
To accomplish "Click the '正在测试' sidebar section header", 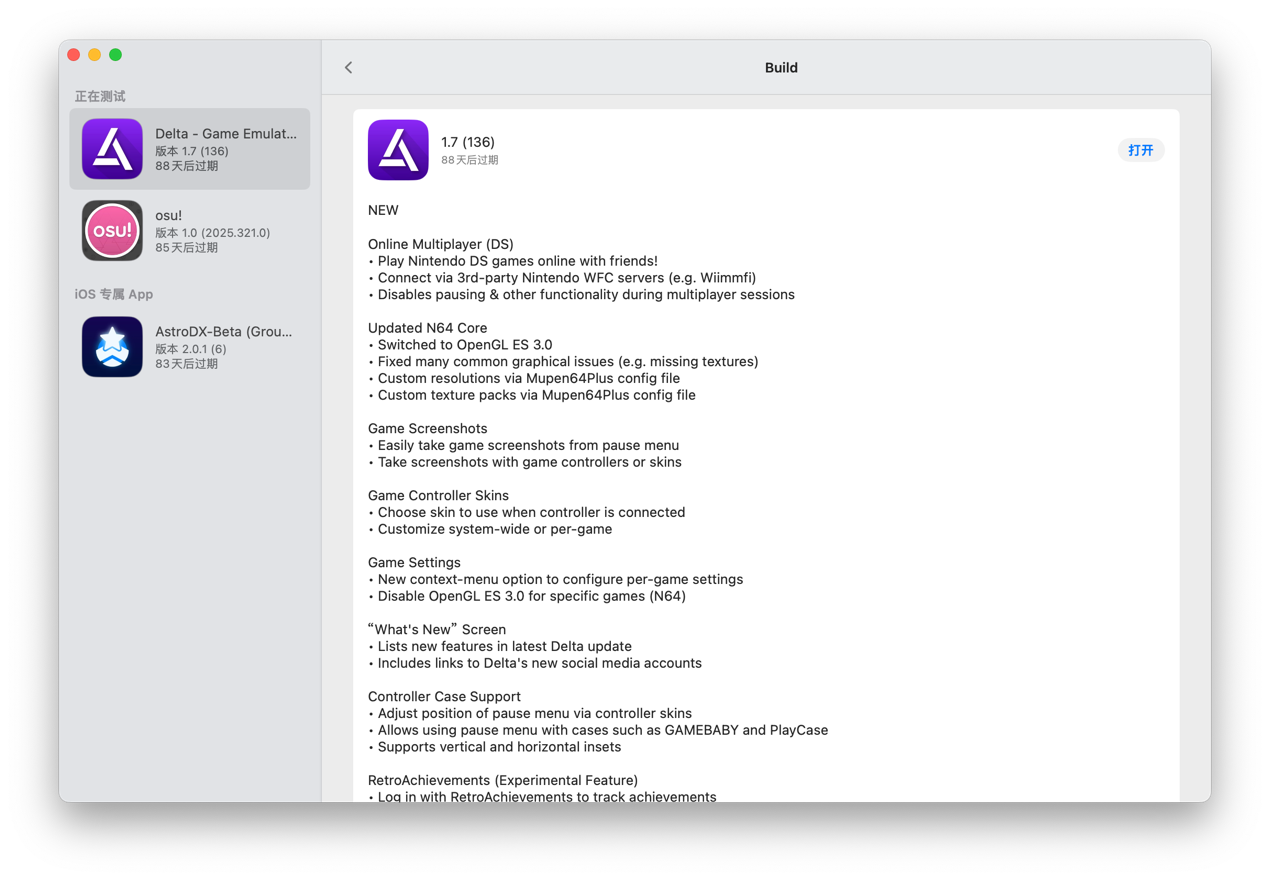I will click(x=100, y=96).
